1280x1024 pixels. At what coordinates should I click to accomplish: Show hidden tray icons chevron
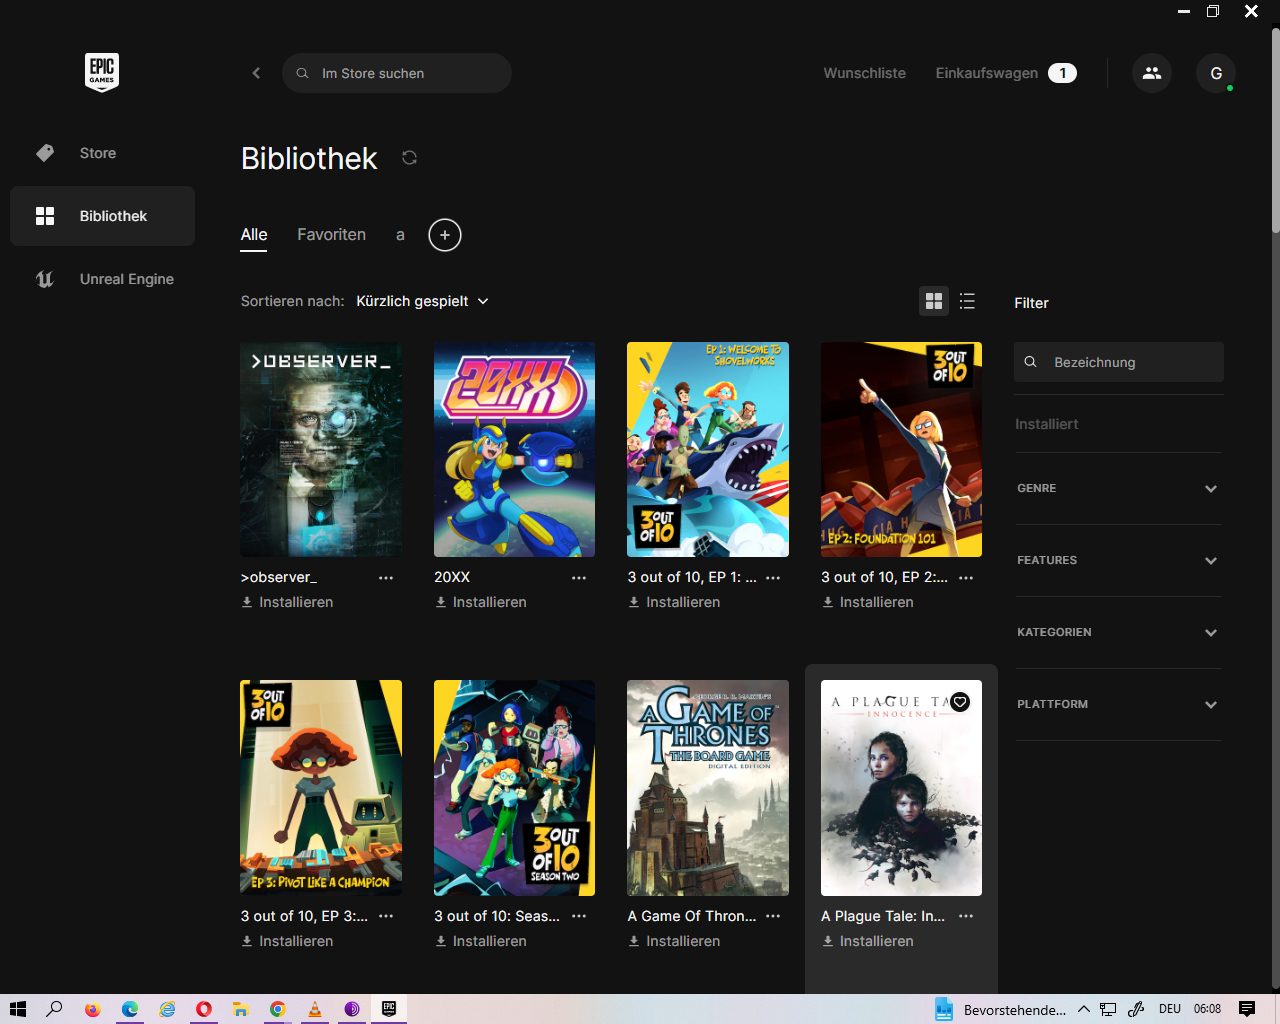[x=1083, y=1009]
